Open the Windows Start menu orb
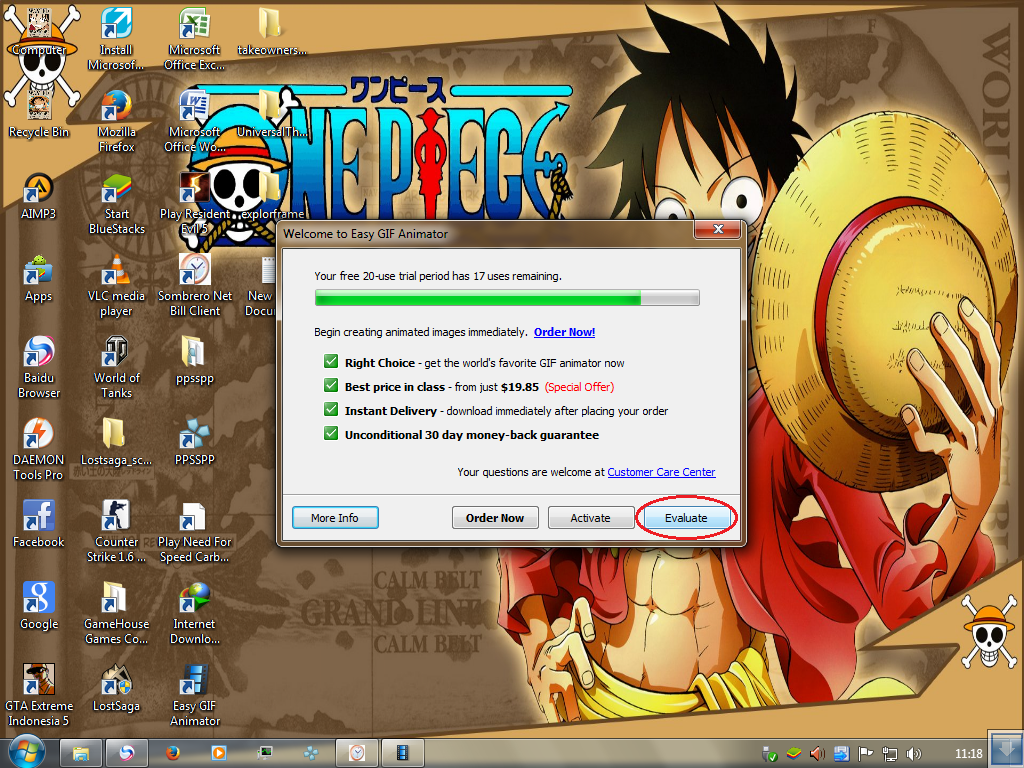 coord(27,752)
